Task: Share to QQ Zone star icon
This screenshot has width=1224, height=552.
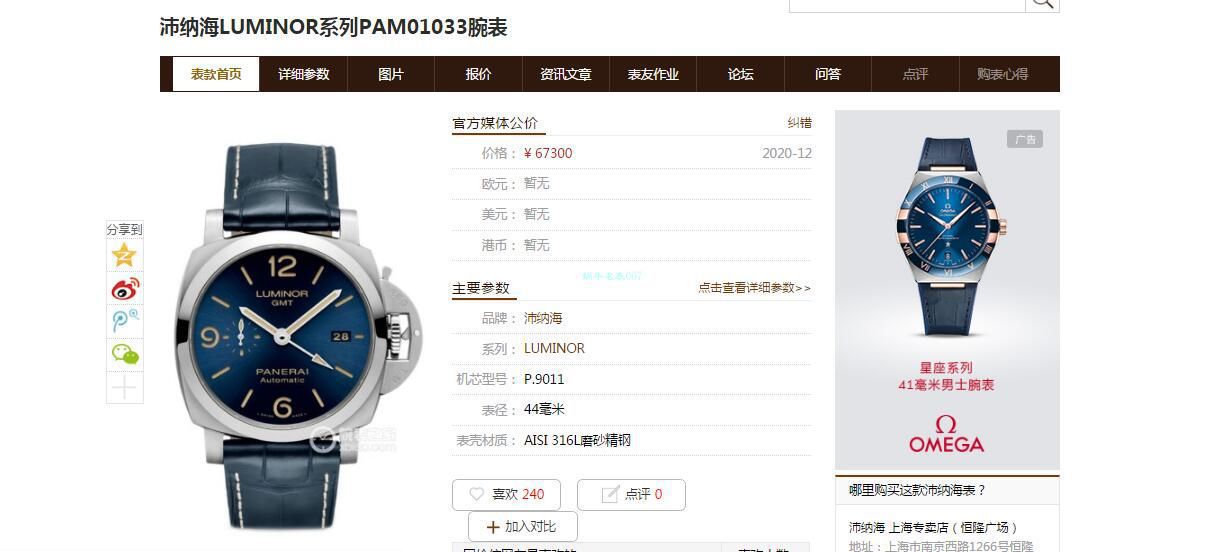Action: click(x=125, y=255)
